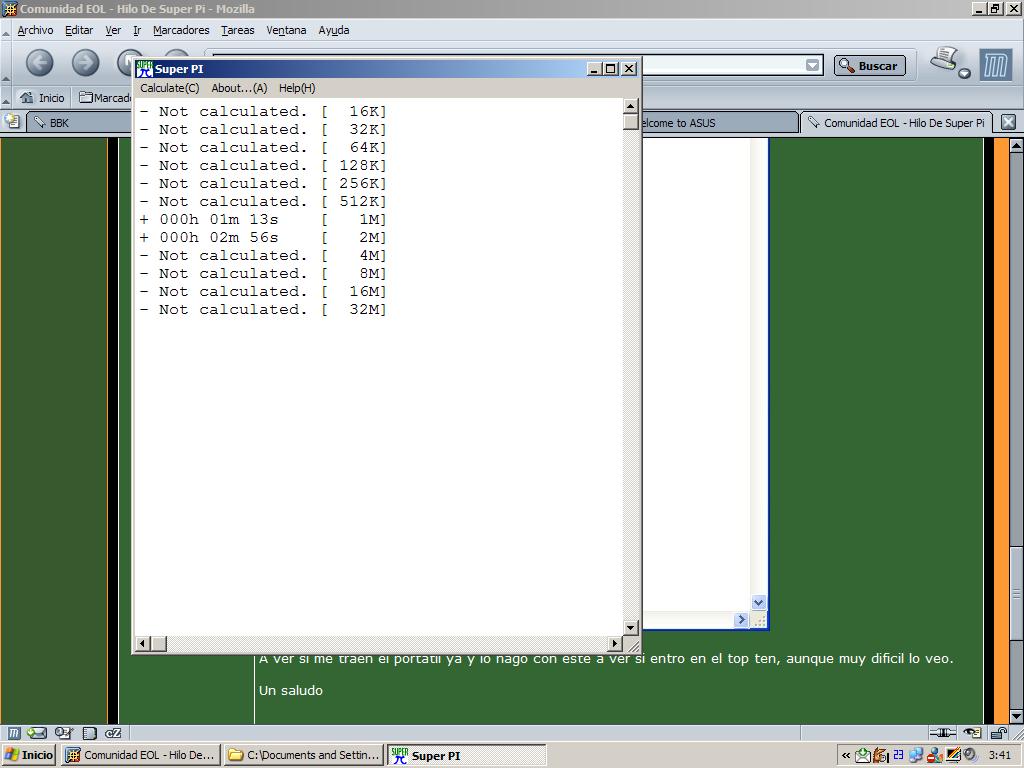
Task: Expand the URL bar history dropdown
Action: [x=813, y=66]
